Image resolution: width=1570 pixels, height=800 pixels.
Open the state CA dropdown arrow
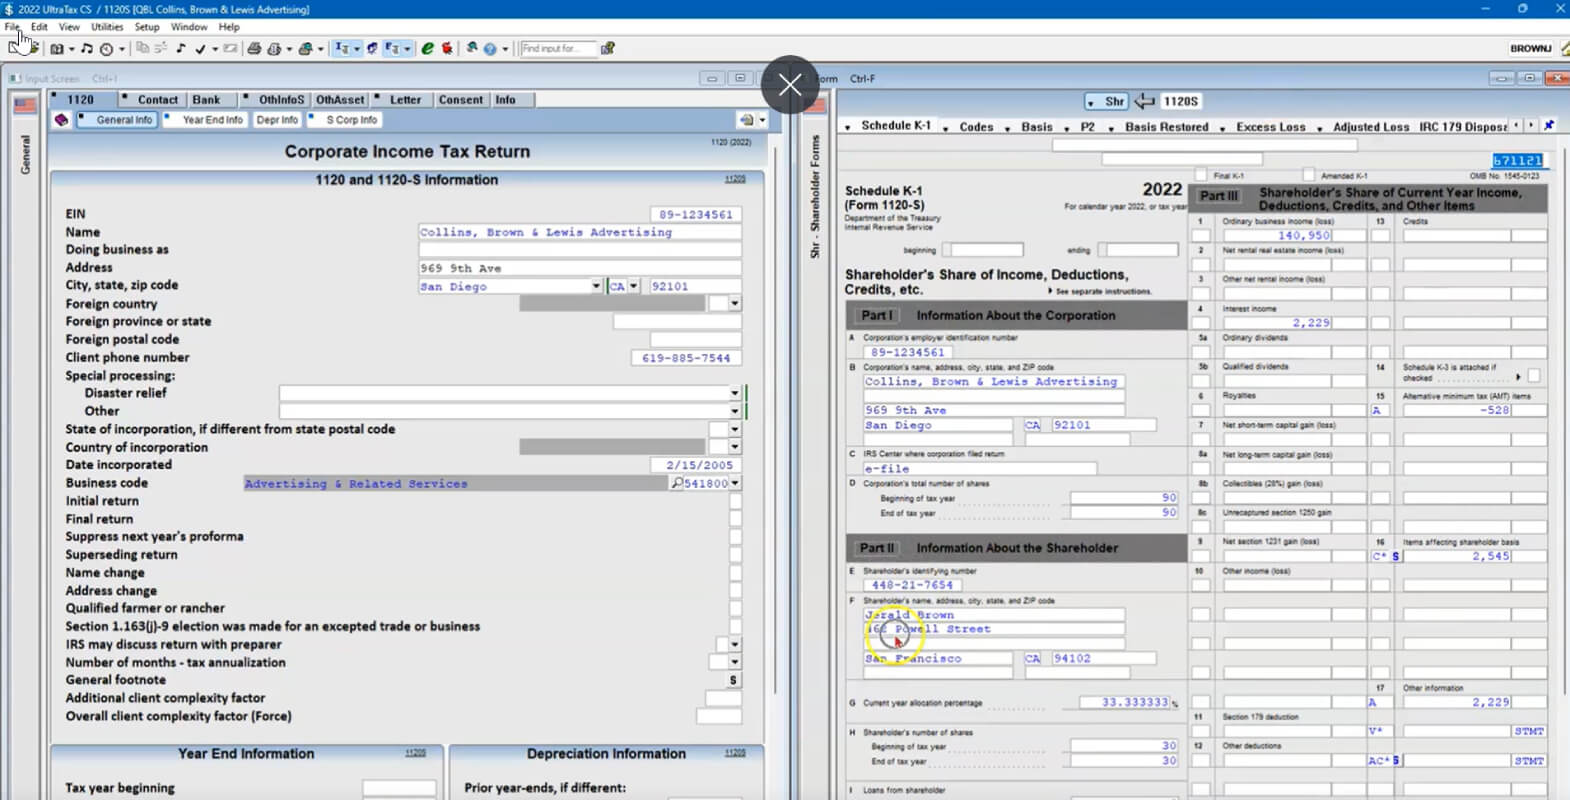(x=633, y=286)
